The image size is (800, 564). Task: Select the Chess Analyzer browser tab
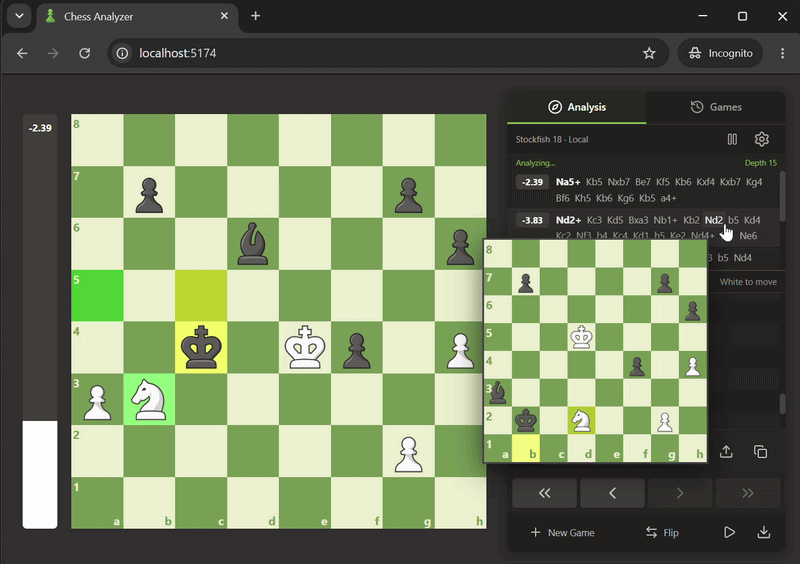pyautogui.click(x=137, y=16)
